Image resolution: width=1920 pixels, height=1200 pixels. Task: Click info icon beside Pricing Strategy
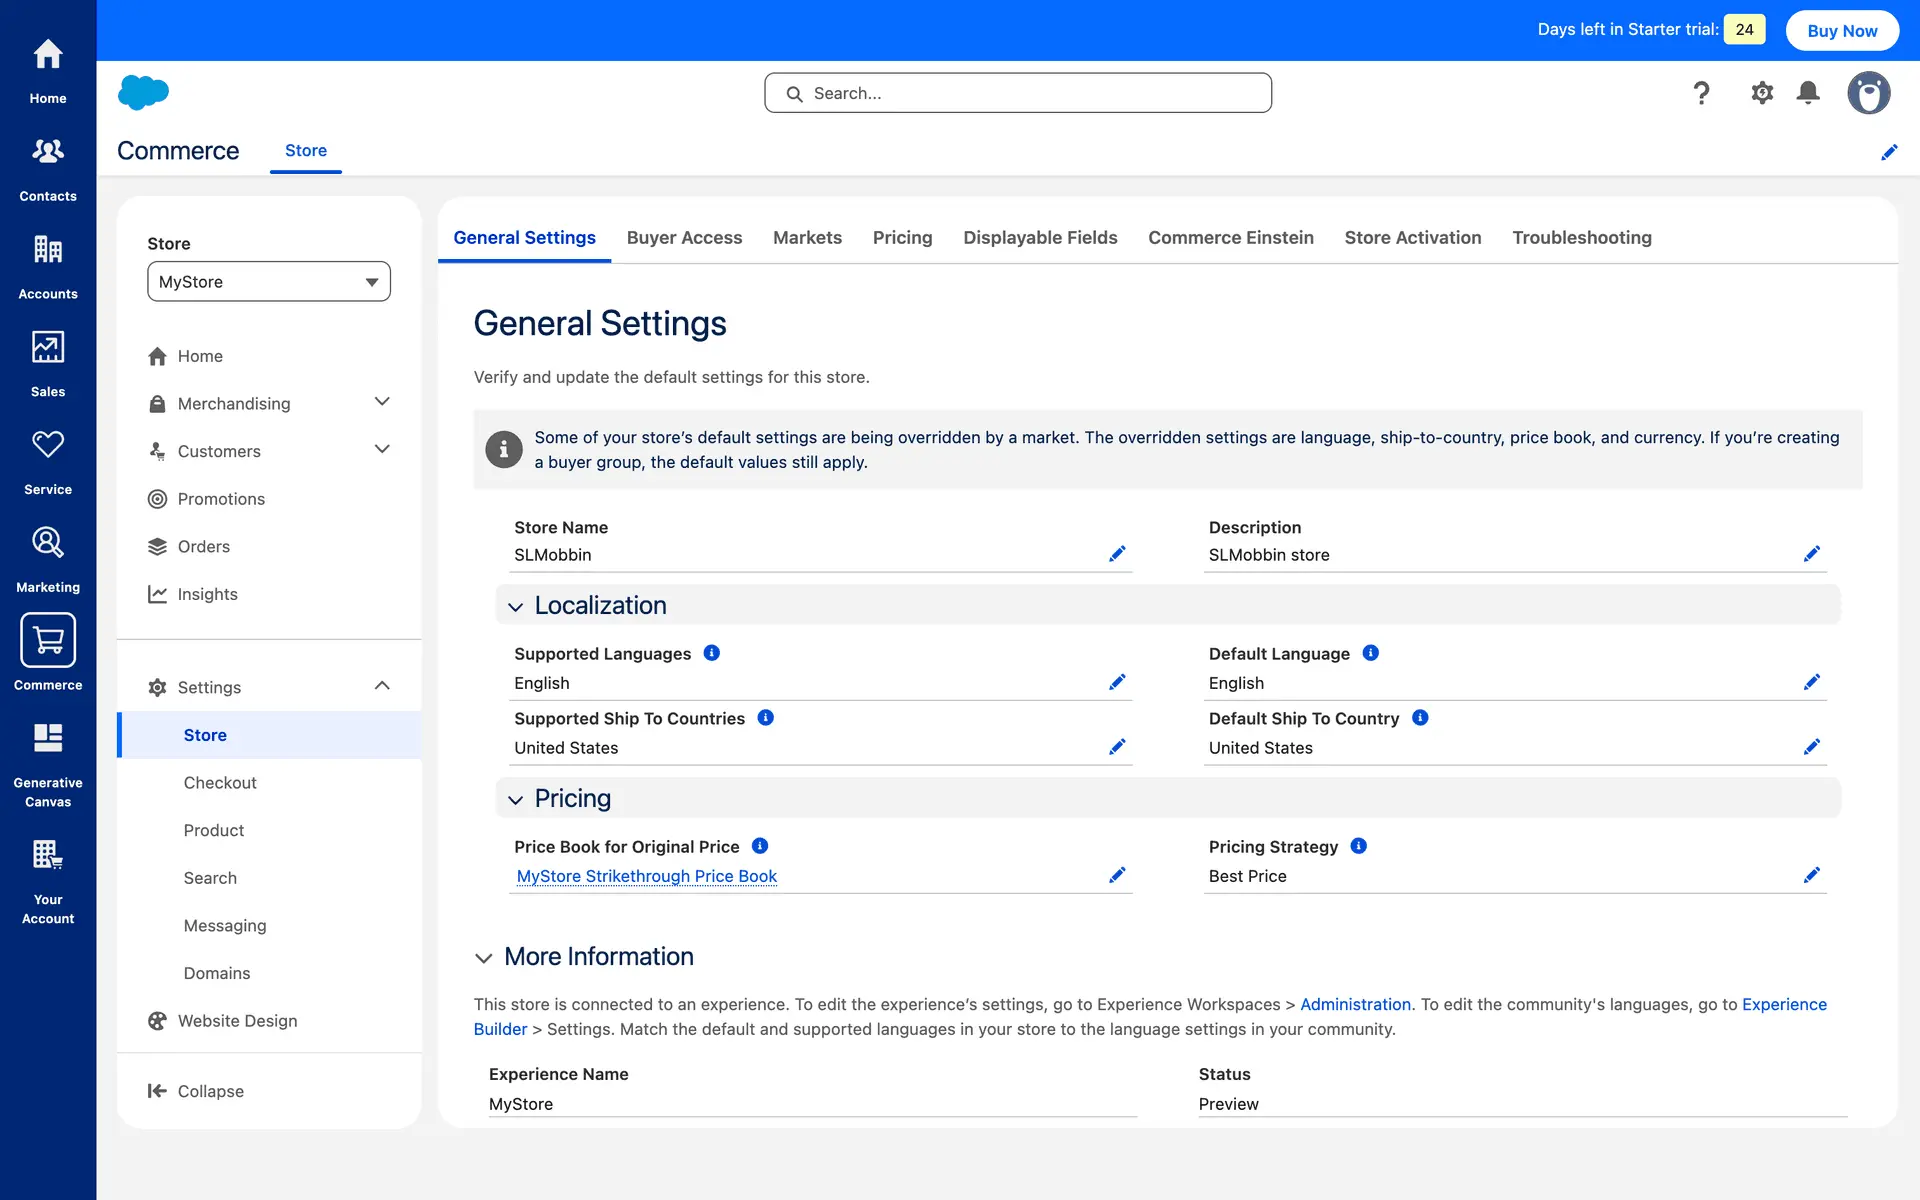pos(1358,846)
